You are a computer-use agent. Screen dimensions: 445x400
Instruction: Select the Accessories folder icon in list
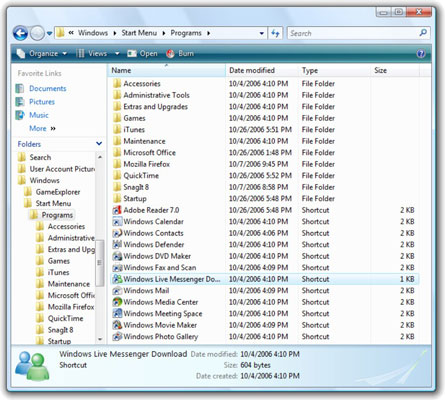(x=117, y=83)
